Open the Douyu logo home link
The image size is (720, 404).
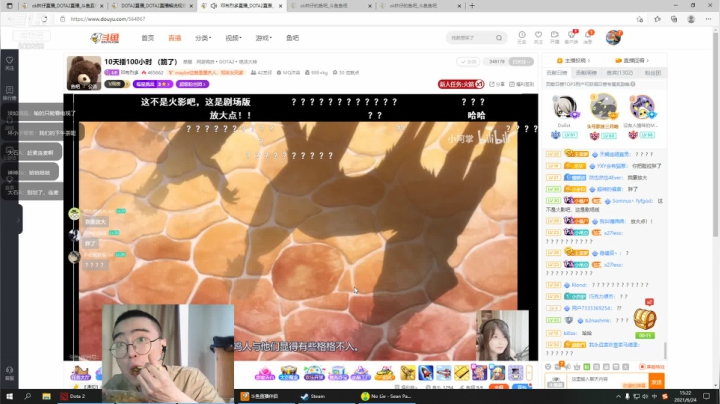(105, 38)
